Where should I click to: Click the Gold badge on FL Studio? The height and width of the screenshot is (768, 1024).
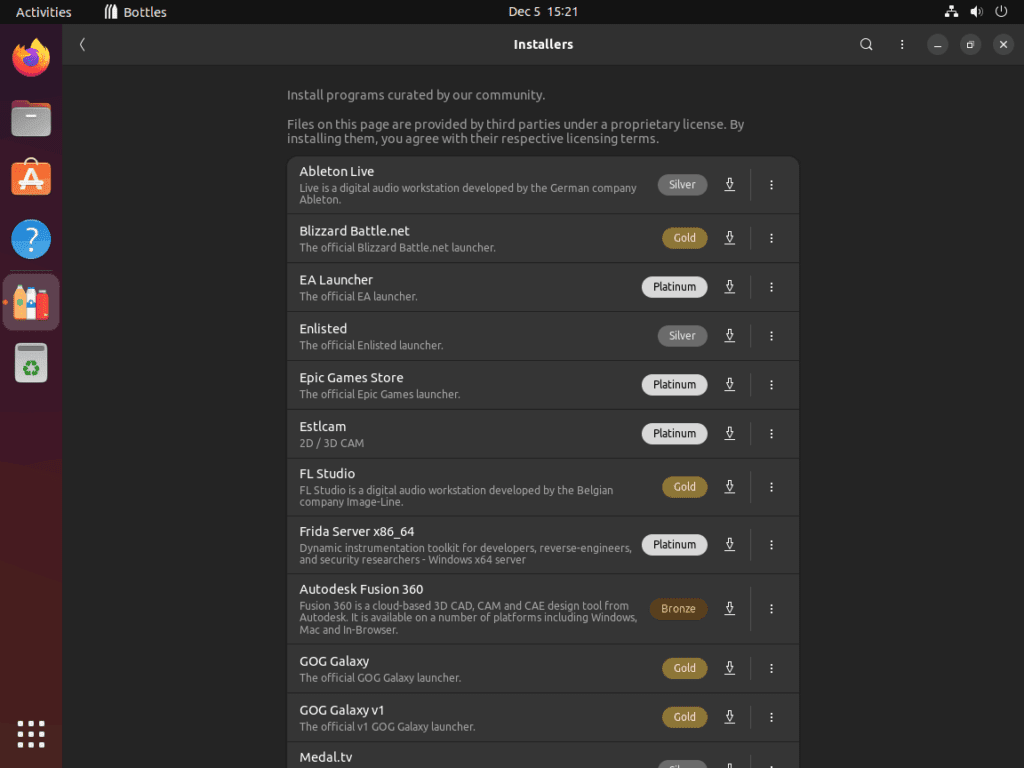[x=684, y=487]
